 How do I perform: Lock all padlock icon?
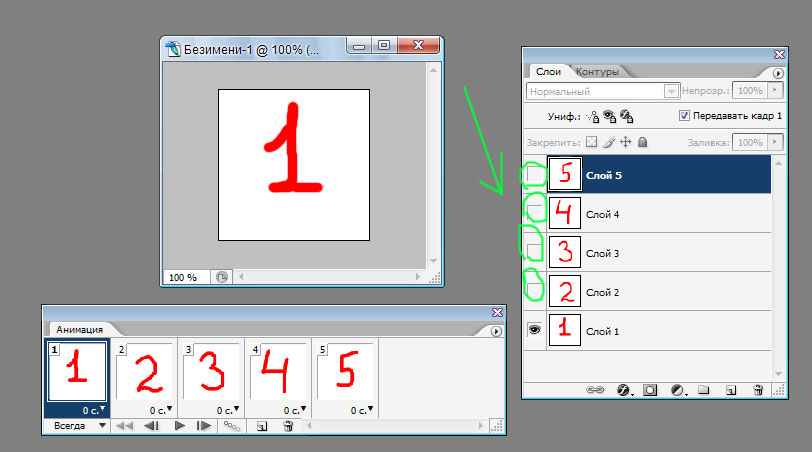(x=642, y=142)
